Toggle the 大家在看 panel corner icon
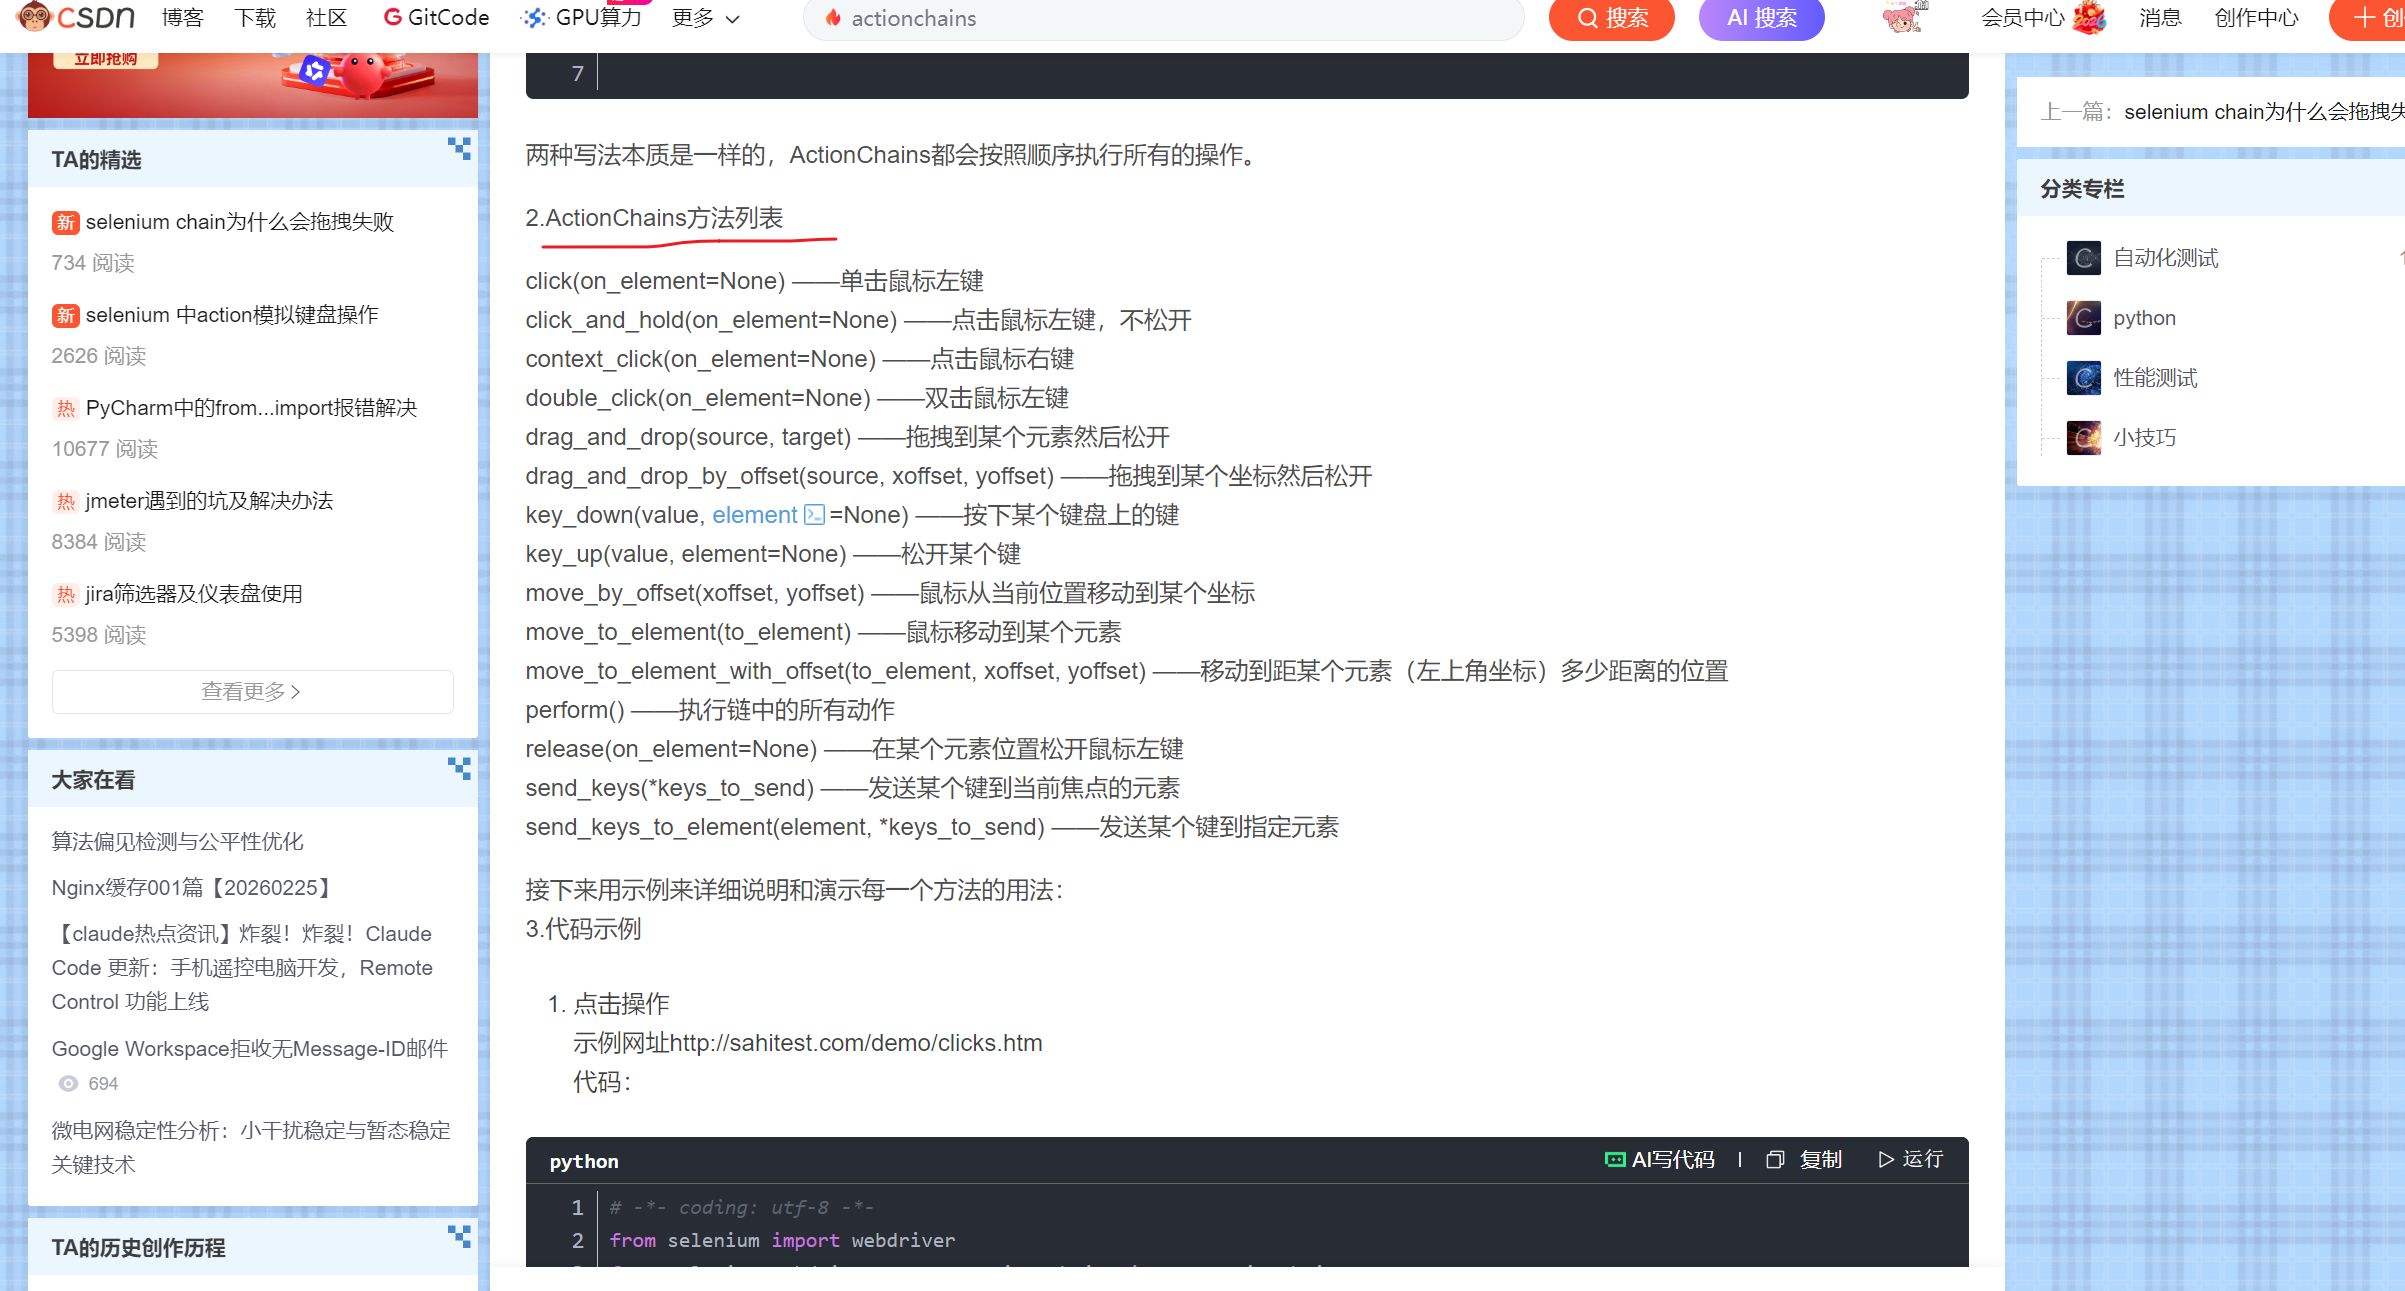This screenshot has height=1291, width=2405. pyautogui.click(x=459, y=769)
